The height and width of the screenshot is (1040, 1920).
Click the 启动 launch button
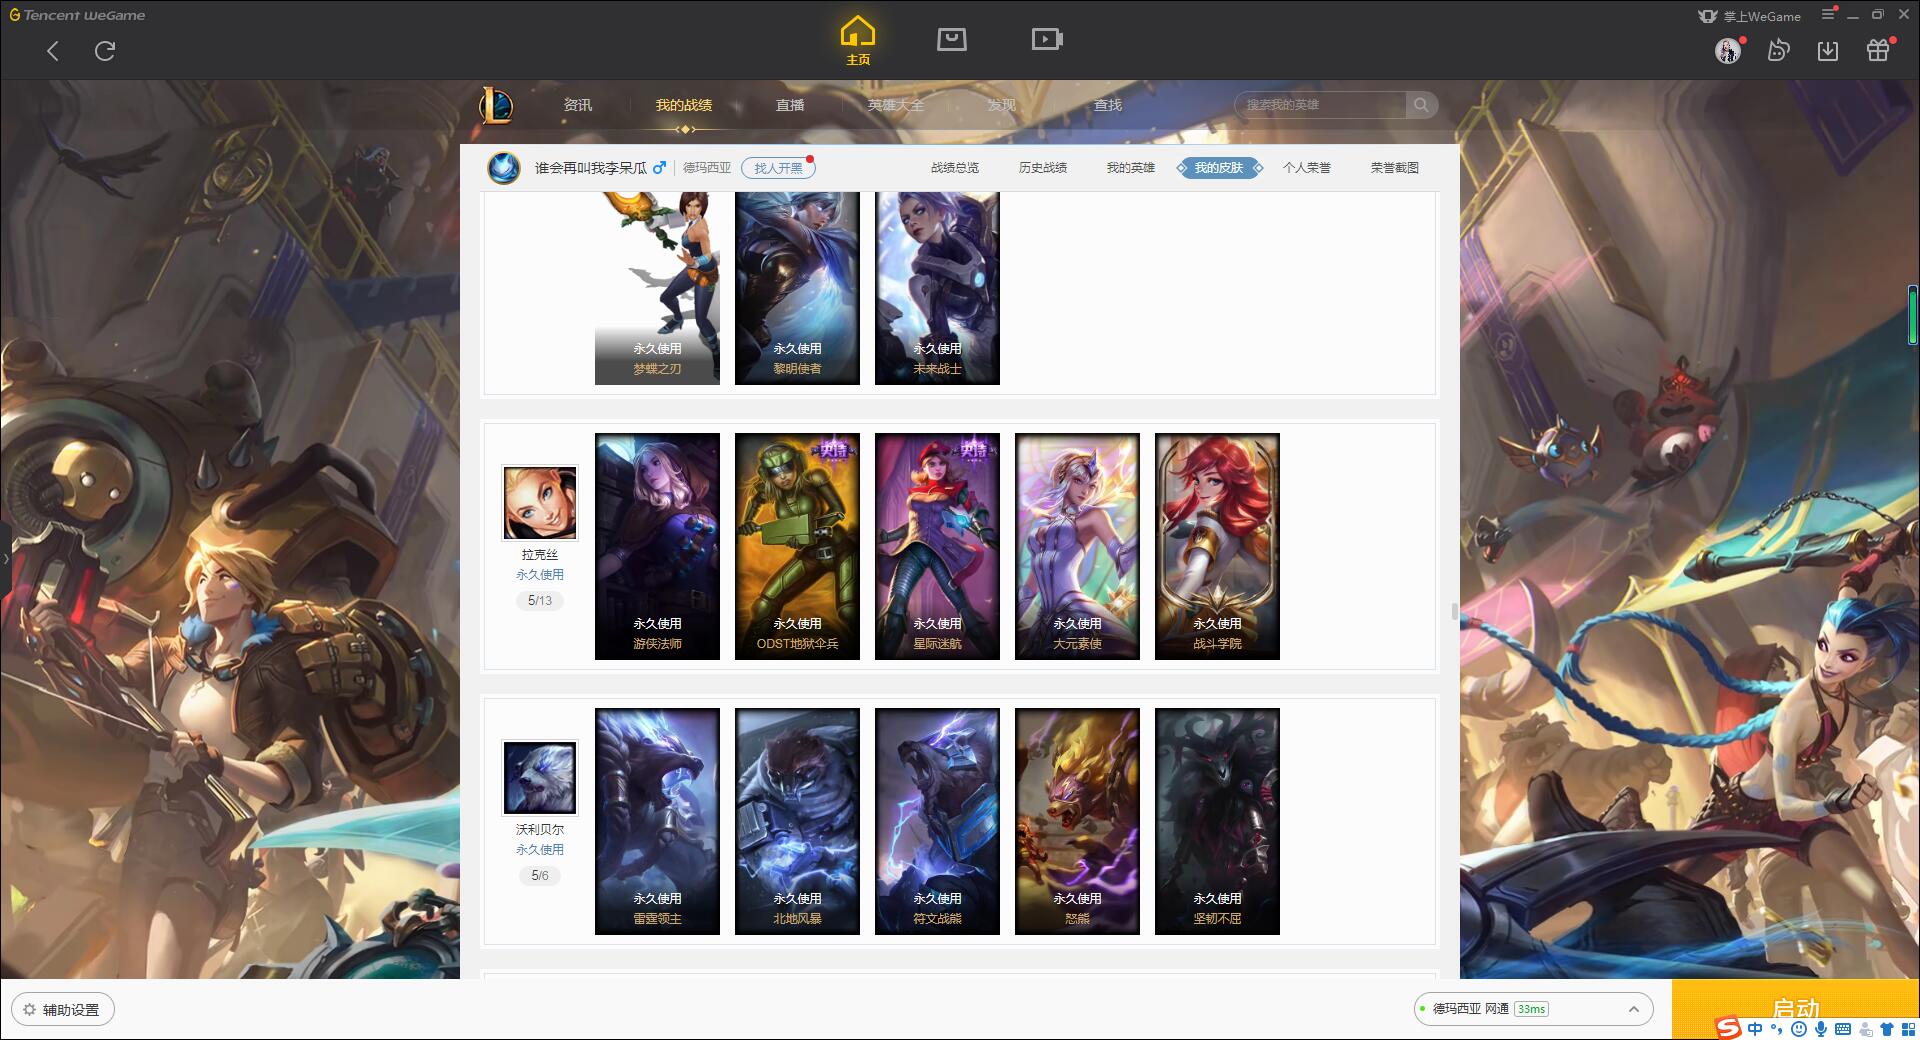pos(1795,1008)
